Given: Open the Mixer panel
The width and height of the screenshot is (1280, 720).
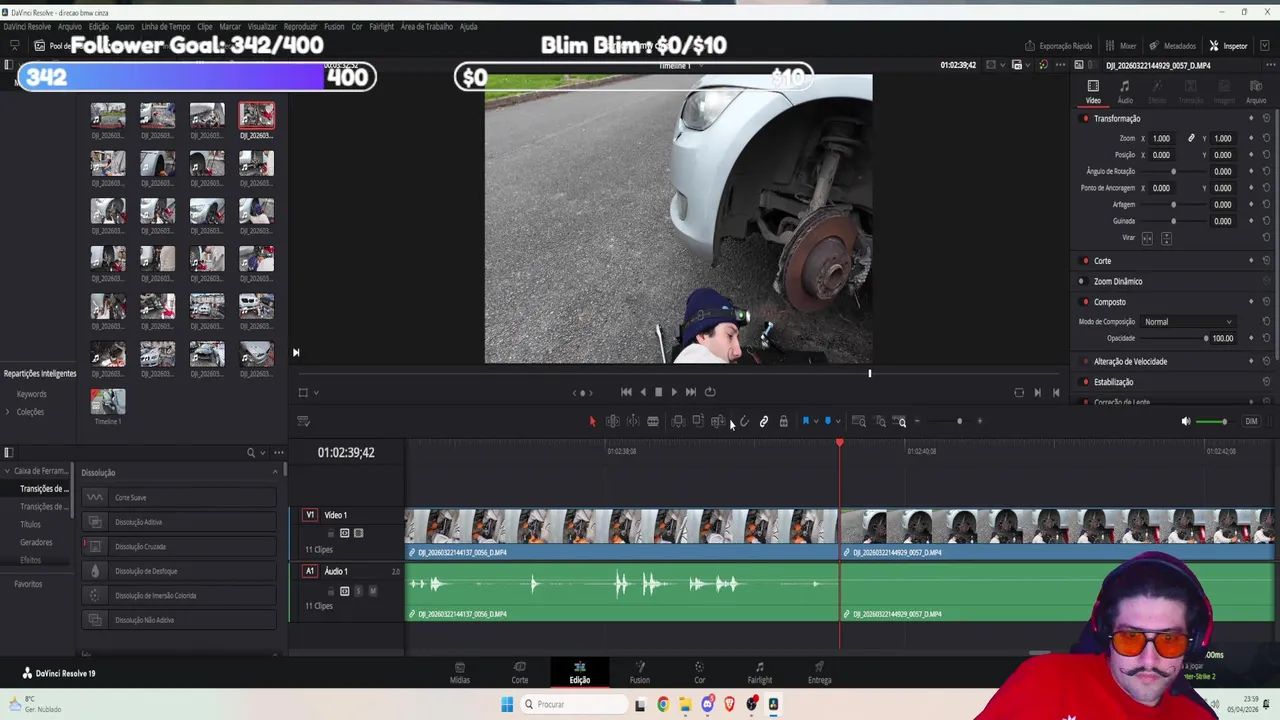Looking at the screenshot, I should tap(1121, 46).
